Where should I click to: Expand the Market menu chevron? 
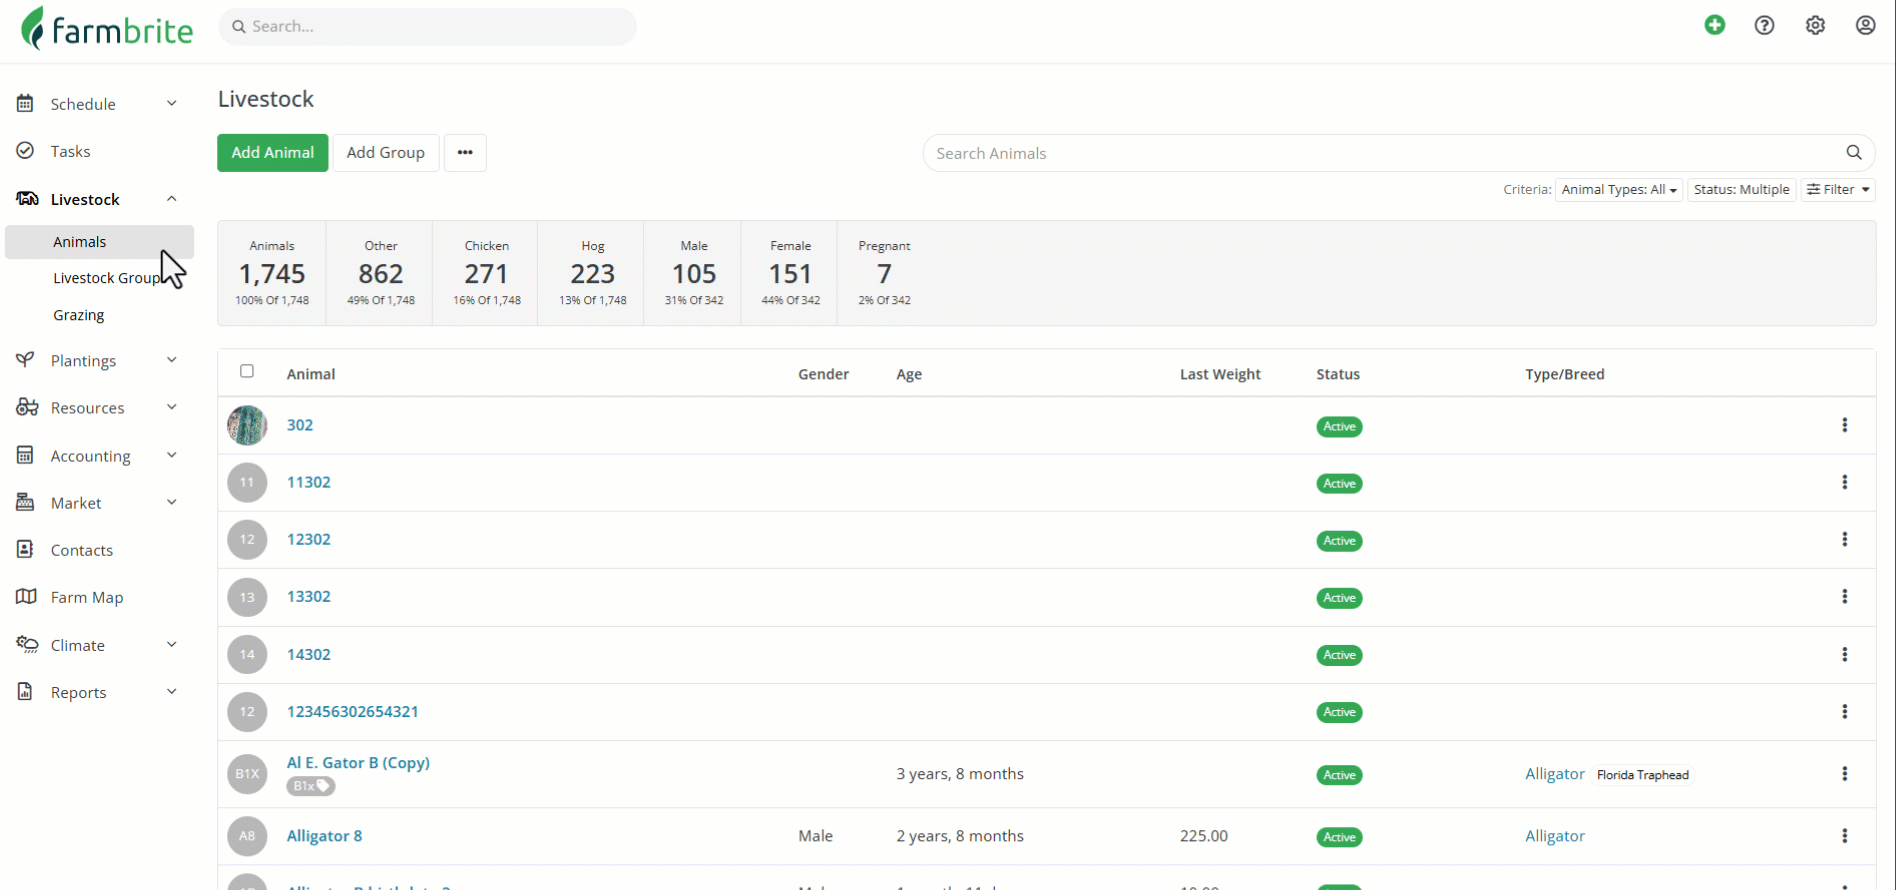click(172, 502)
